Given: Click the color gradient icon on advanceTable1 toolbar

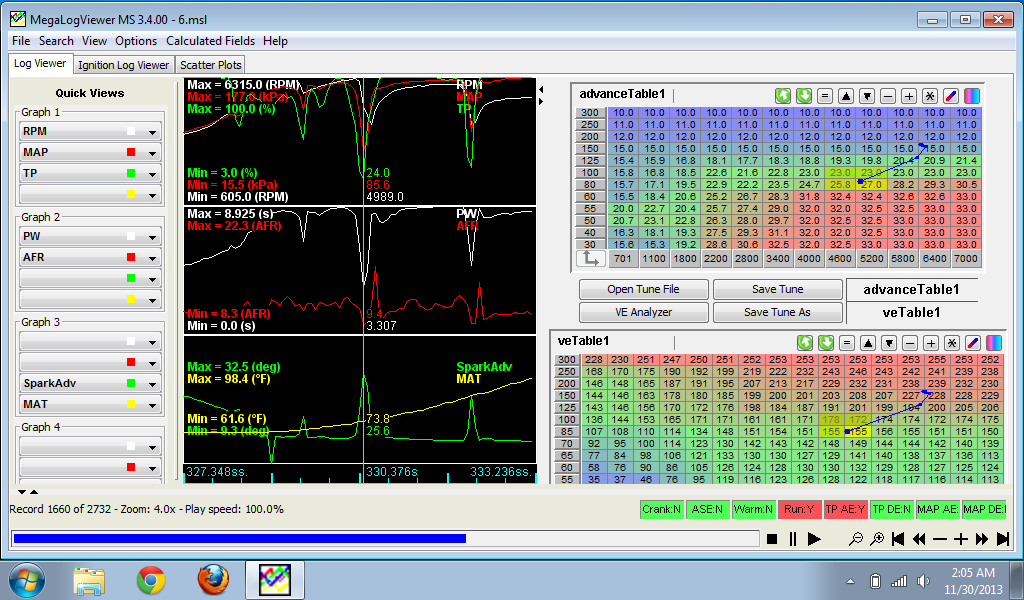Looking at the screenshot, I should point(971,96).
